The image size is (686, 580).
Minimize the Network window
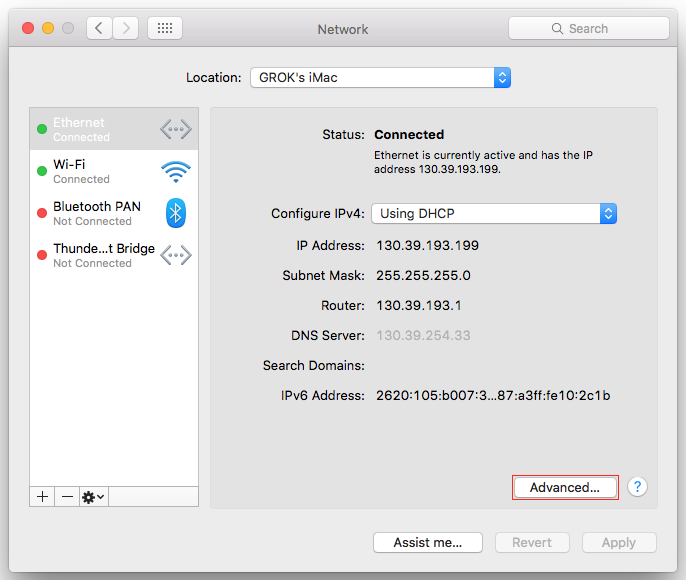pos(48,28)
